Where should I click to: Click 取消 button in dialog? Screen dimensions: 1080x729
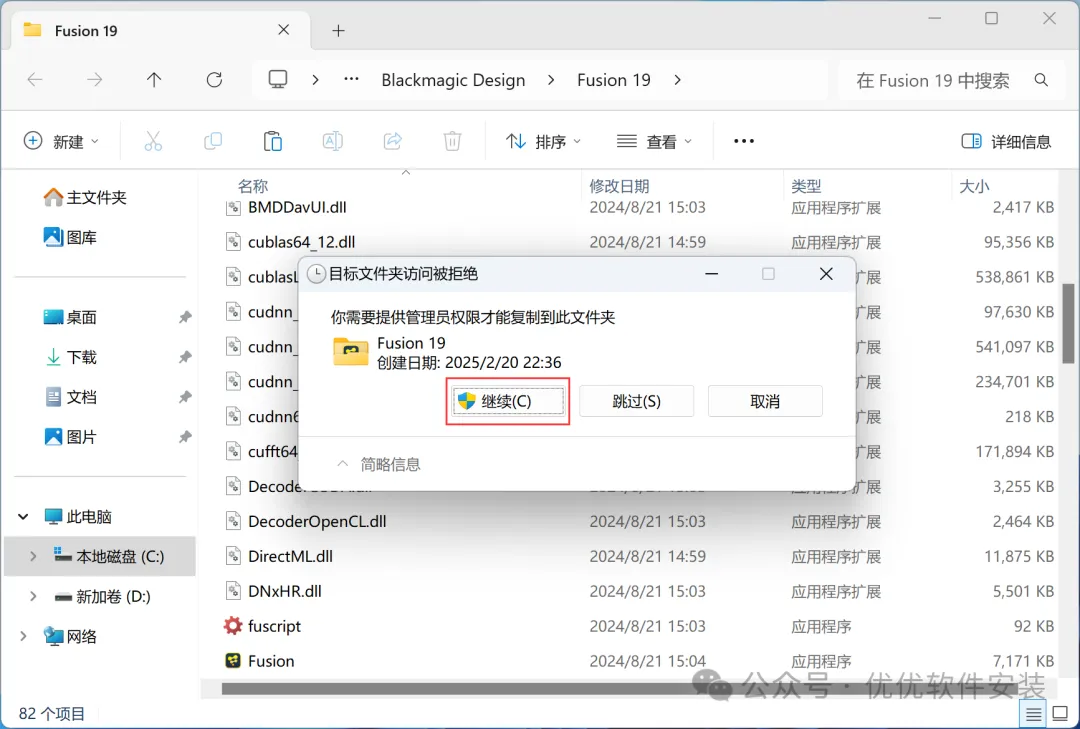[x=765, y=401]
